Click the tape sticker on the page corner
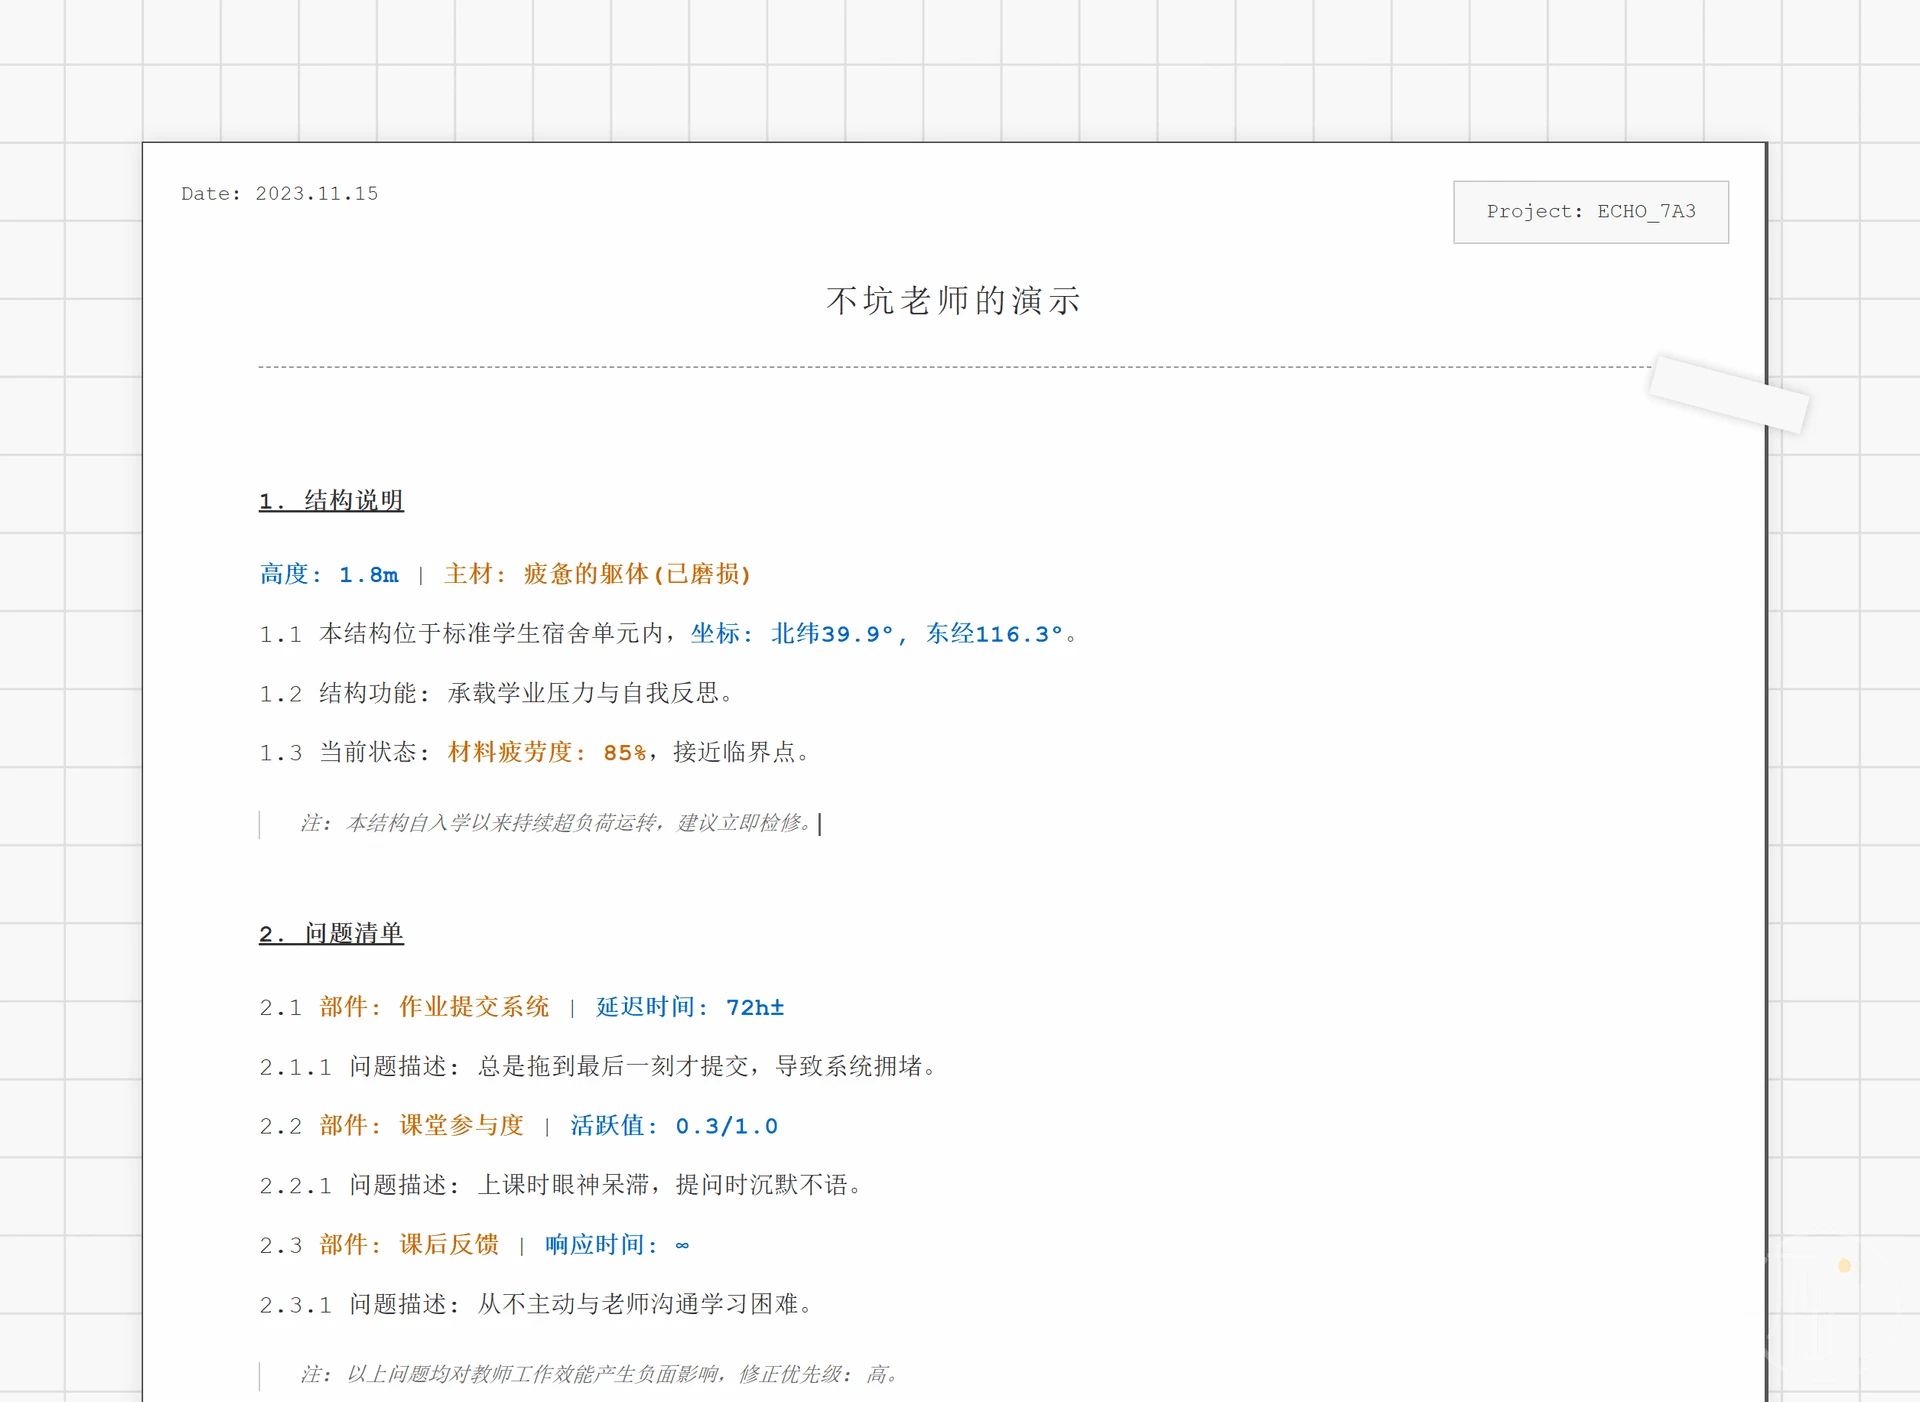This screenshot has width=1920, height=1402. [1728, 394]
